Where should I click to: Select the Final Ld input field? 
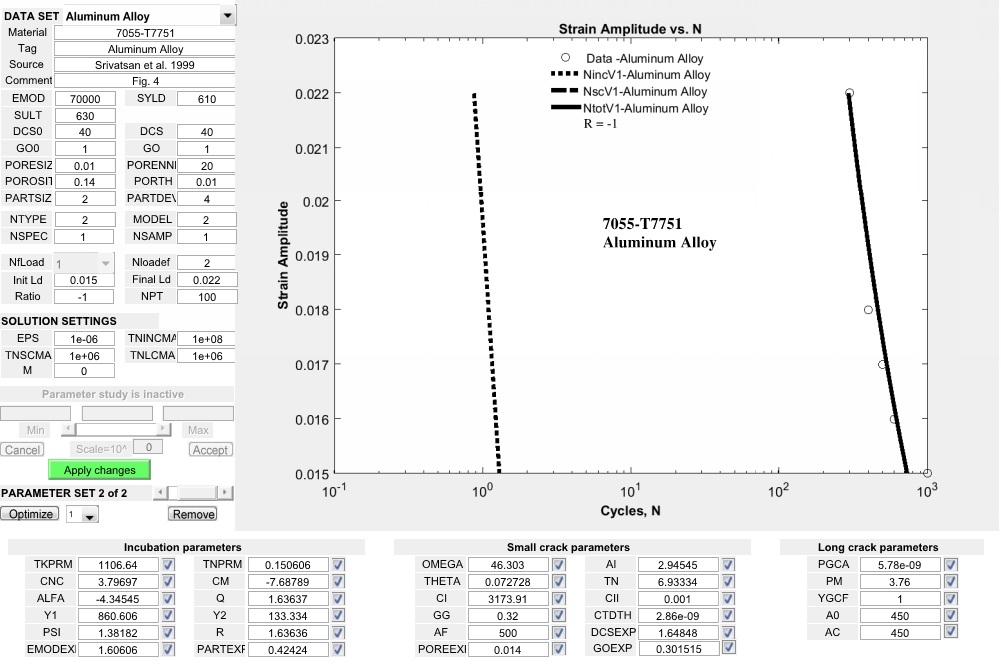[206, 280]
